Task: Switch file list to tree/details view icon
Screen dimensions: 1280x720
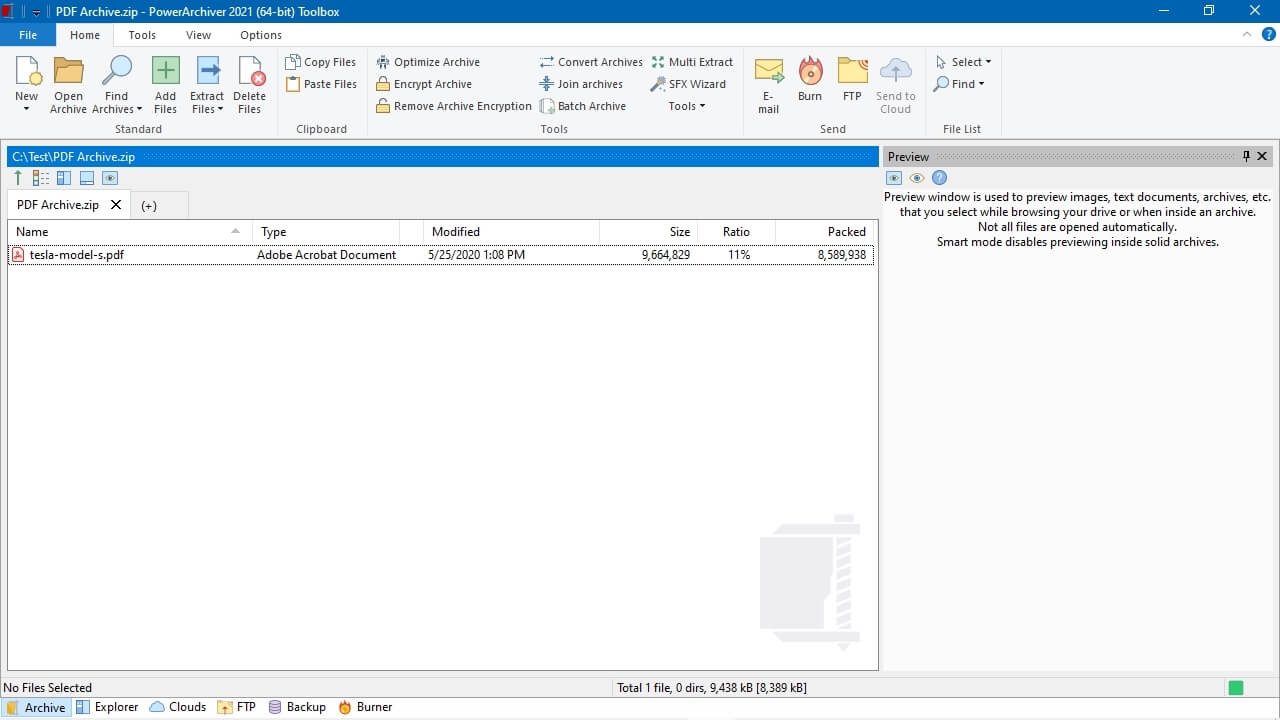Action: click(41, 178)
